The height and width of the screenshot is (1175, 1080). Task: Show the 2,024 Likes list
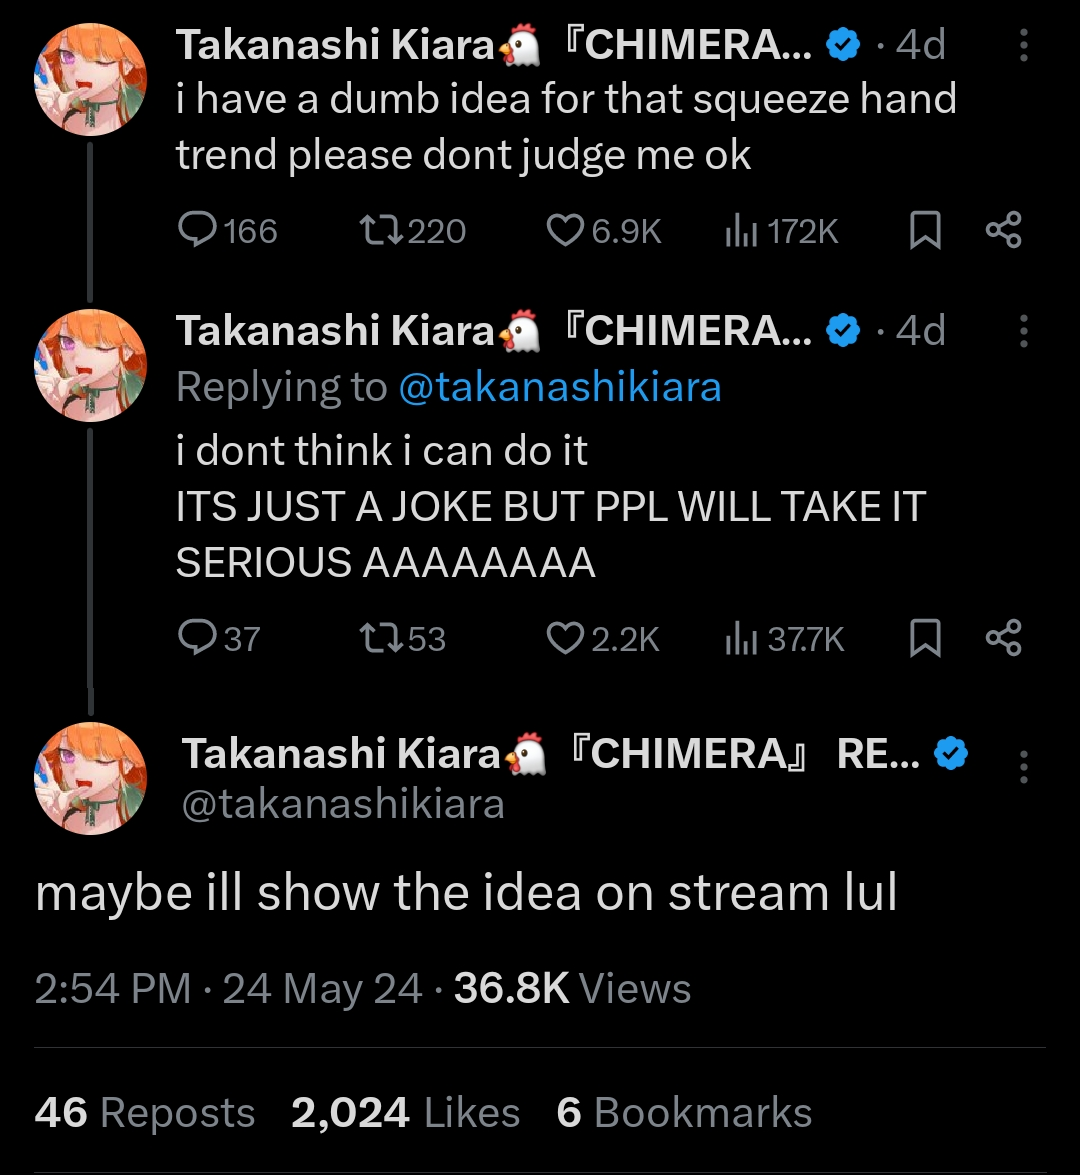click(x=405, y=1113)
